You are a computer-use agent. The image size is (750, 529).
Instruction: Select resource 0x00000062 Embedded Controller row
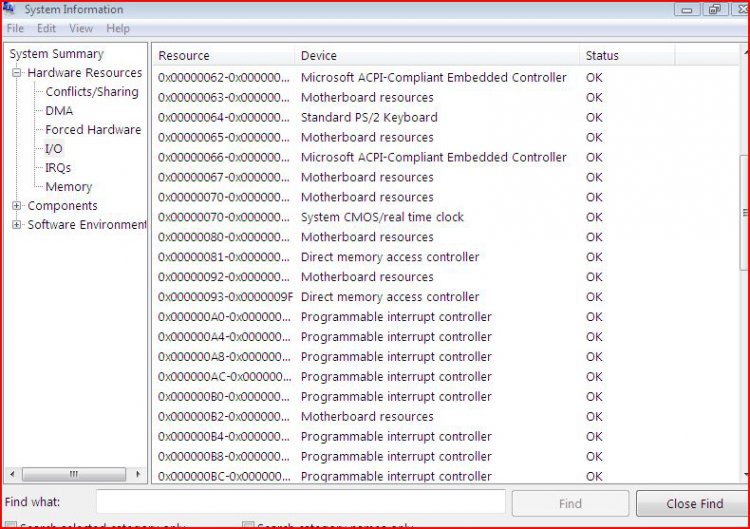380,77
